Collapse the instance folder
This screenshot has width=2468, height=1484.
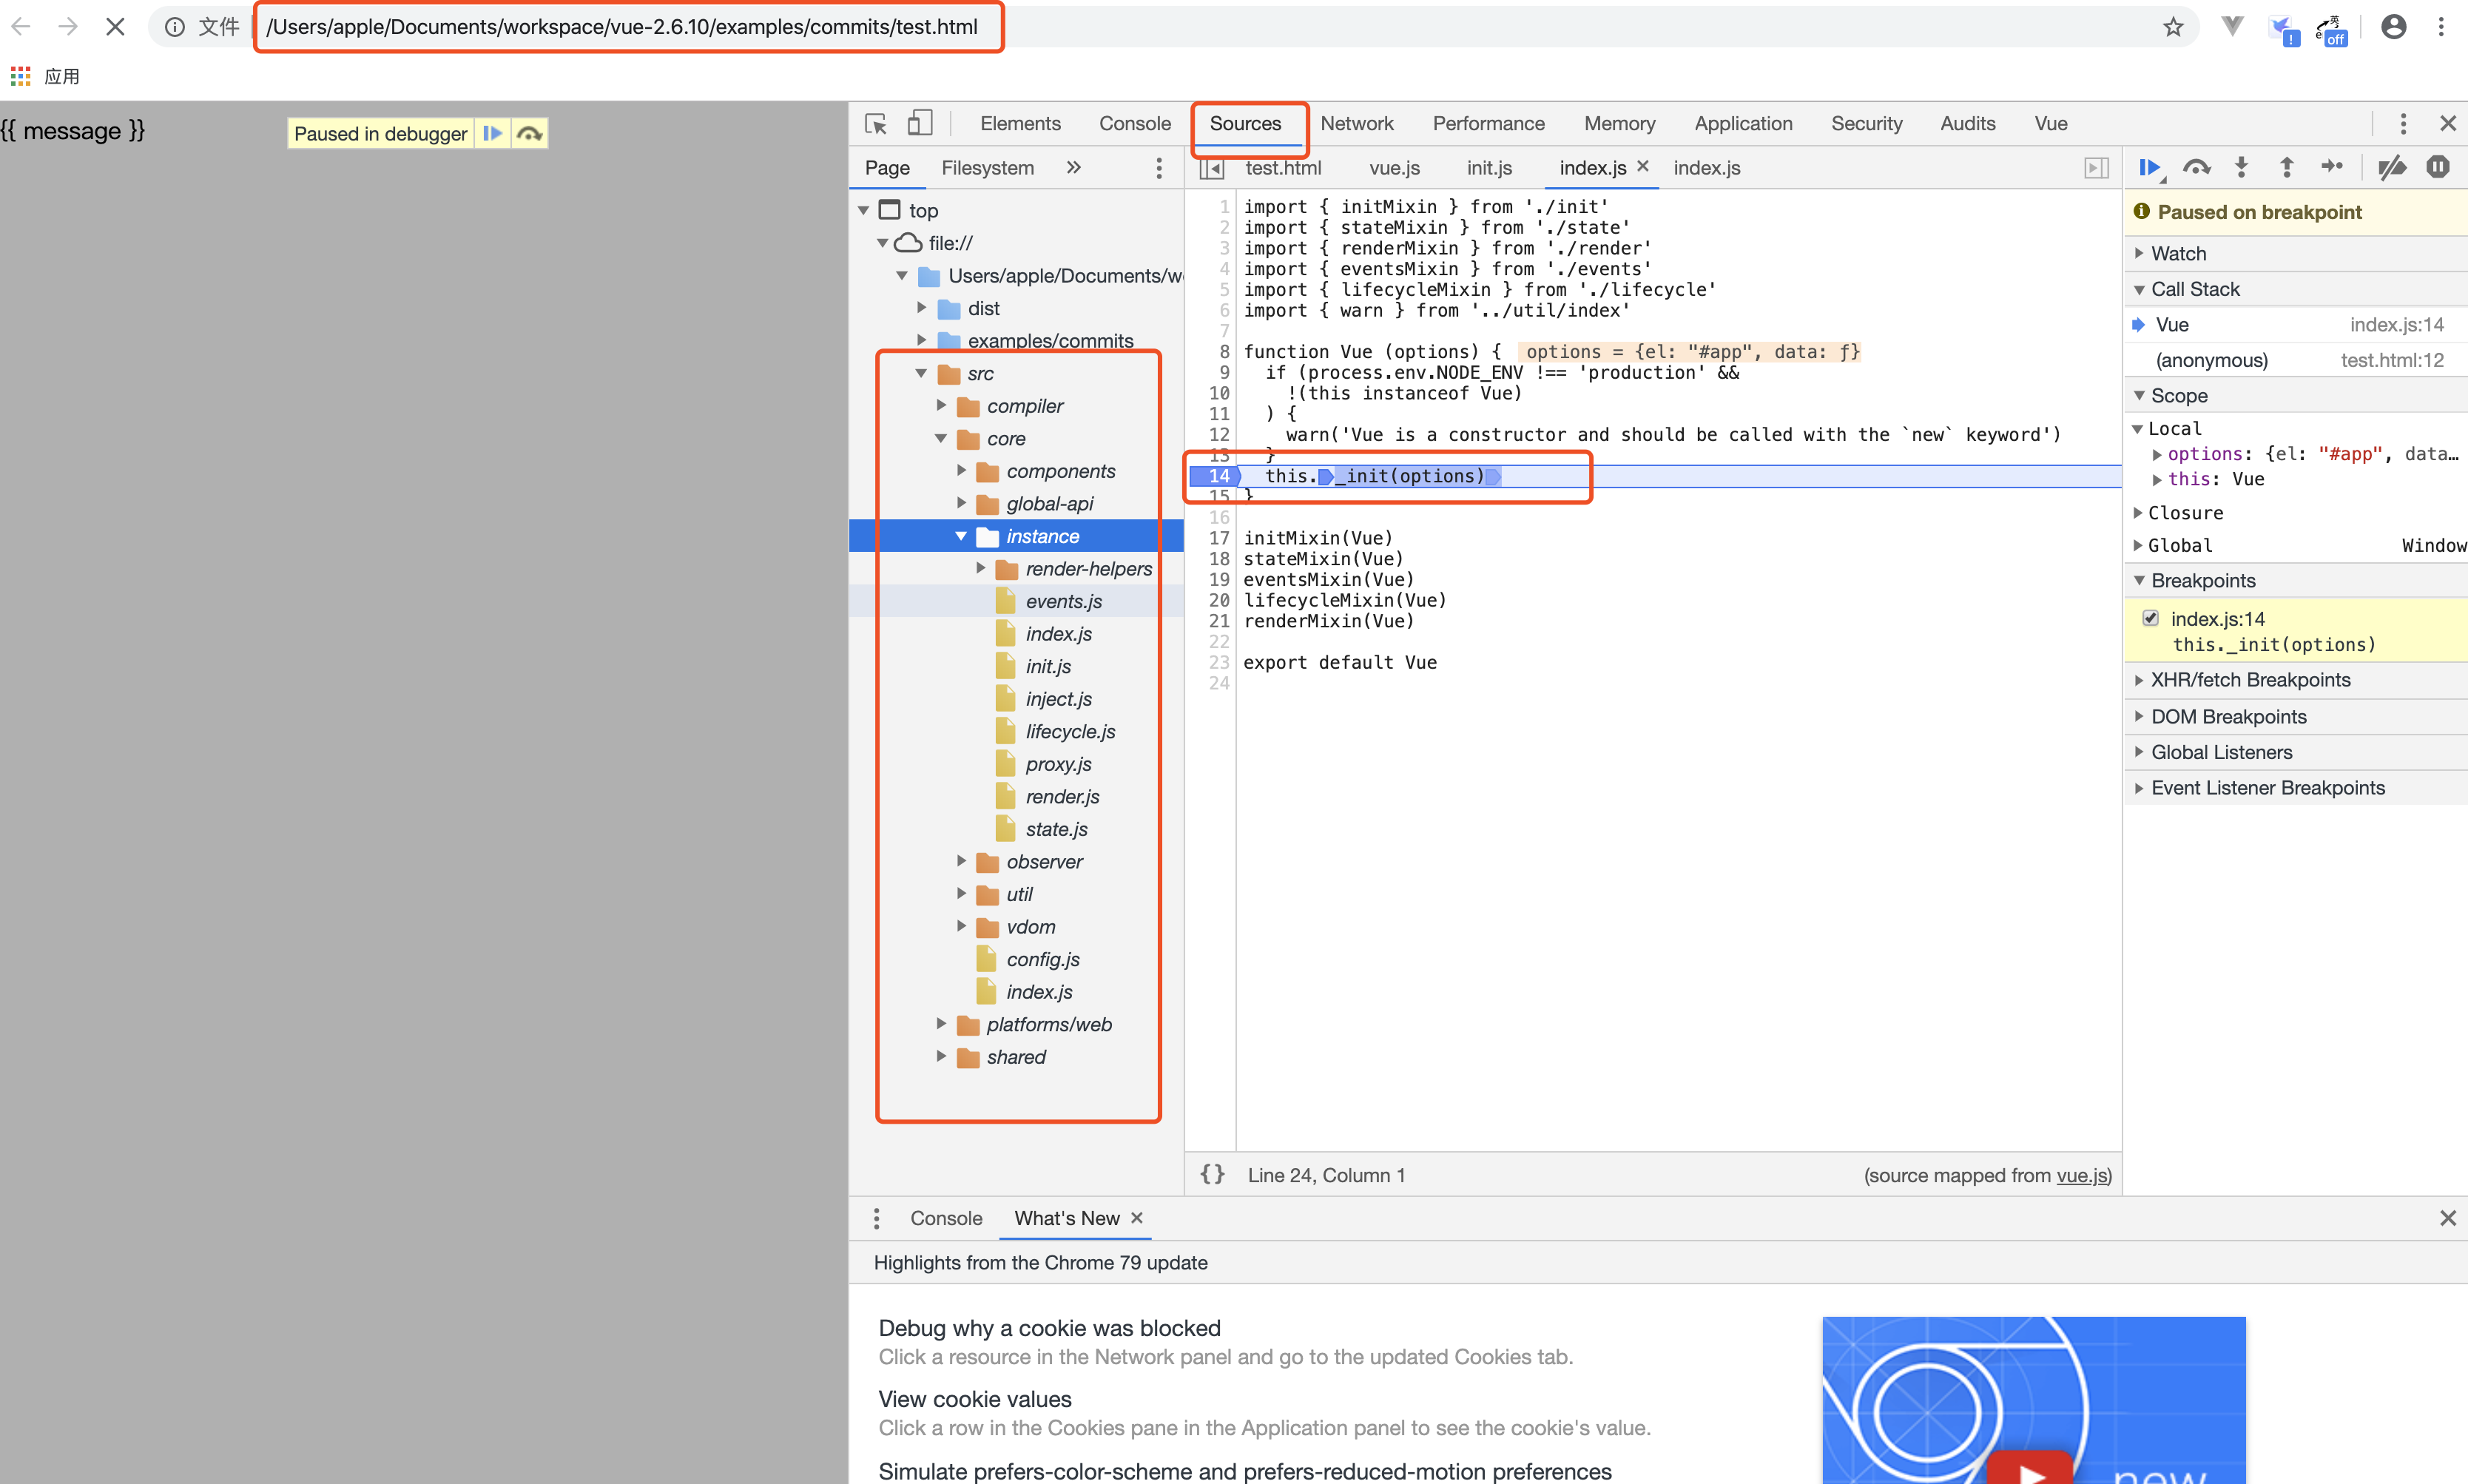tap(961, 536)
